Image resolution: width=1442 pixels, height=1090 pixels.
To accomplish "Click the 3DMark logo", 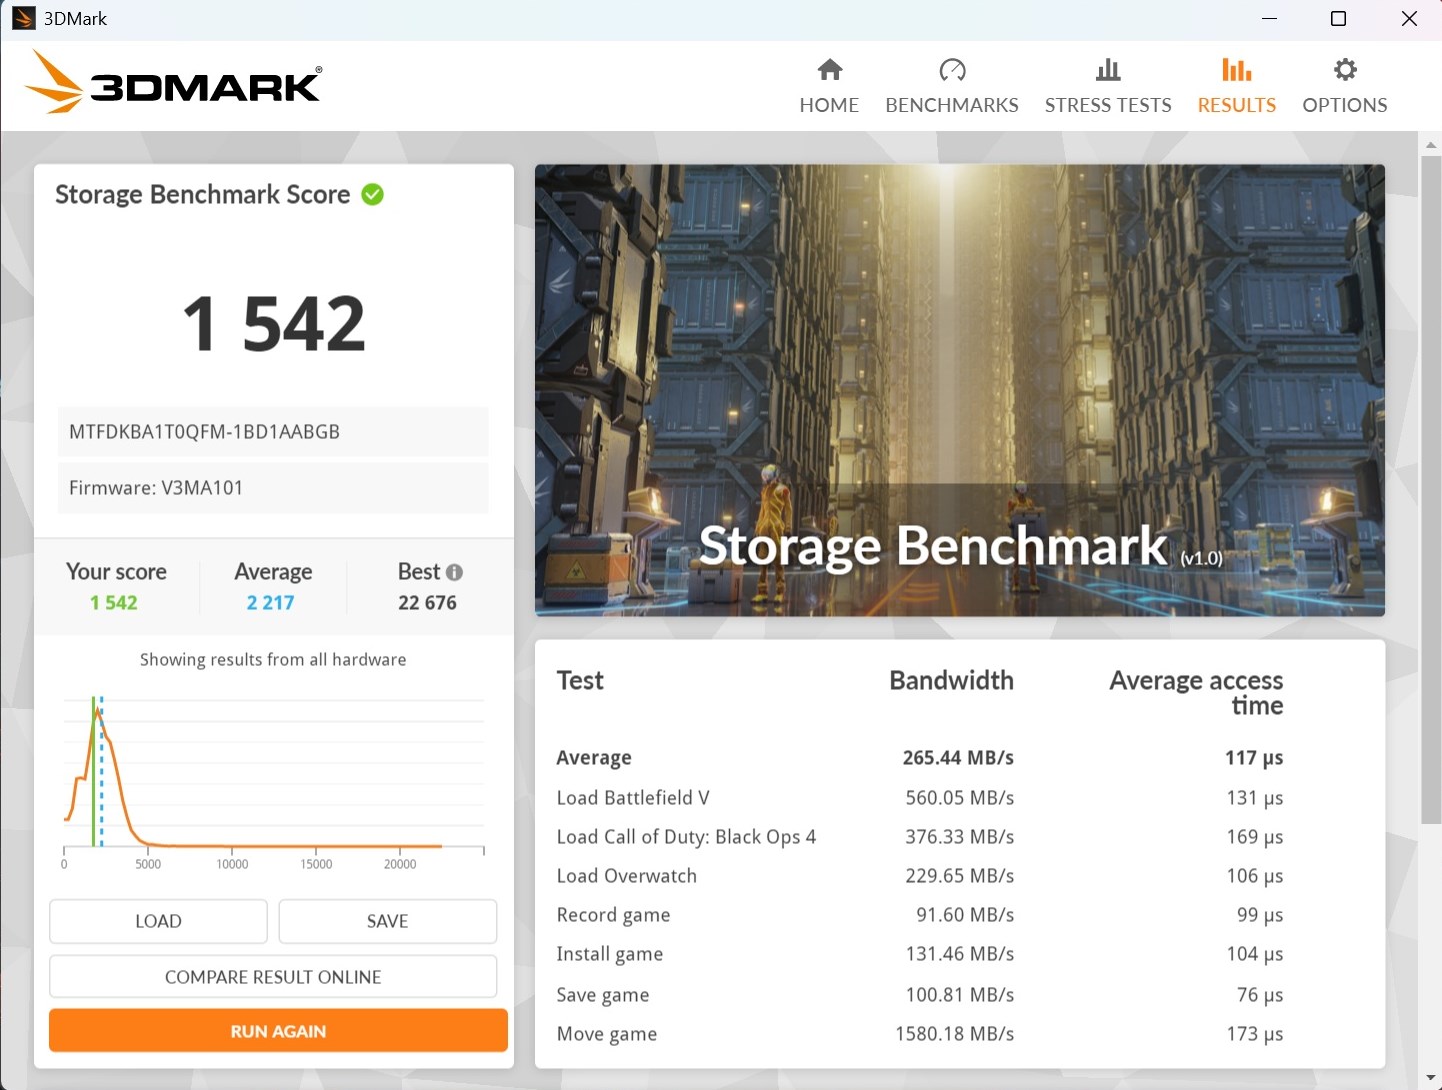I will coord(174,82).
